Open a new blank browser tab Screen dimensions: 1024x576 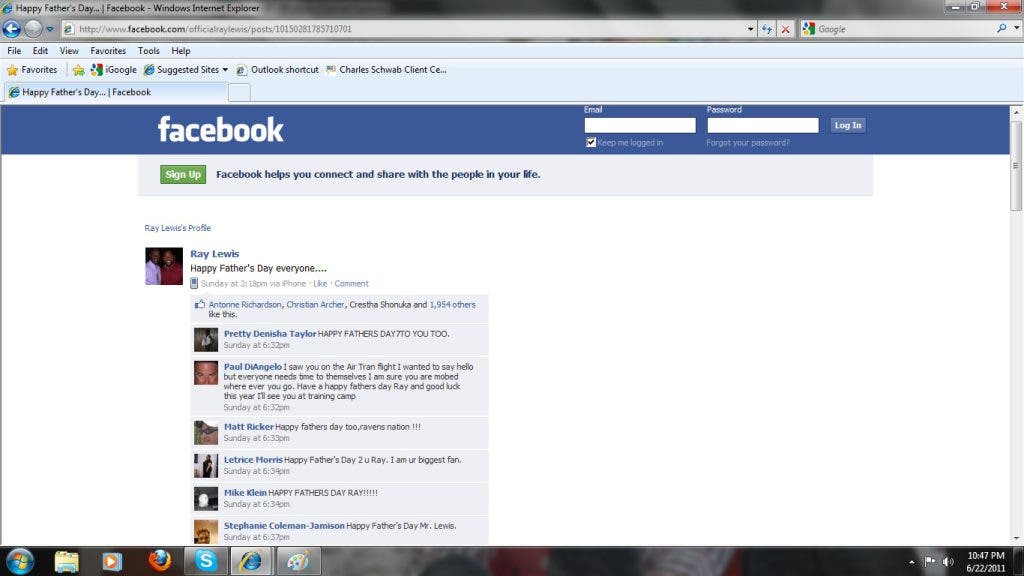[x=239, y=93]
